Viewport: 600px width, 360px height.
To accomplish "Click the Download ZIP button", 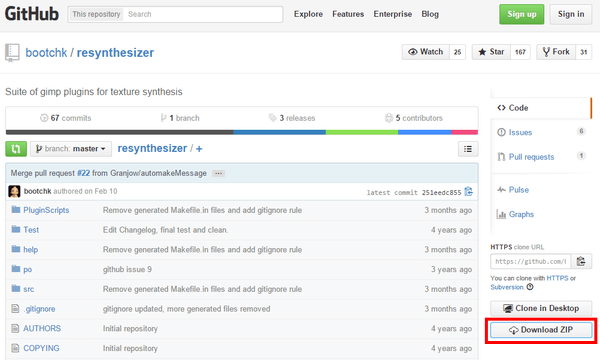I will 541,330.
